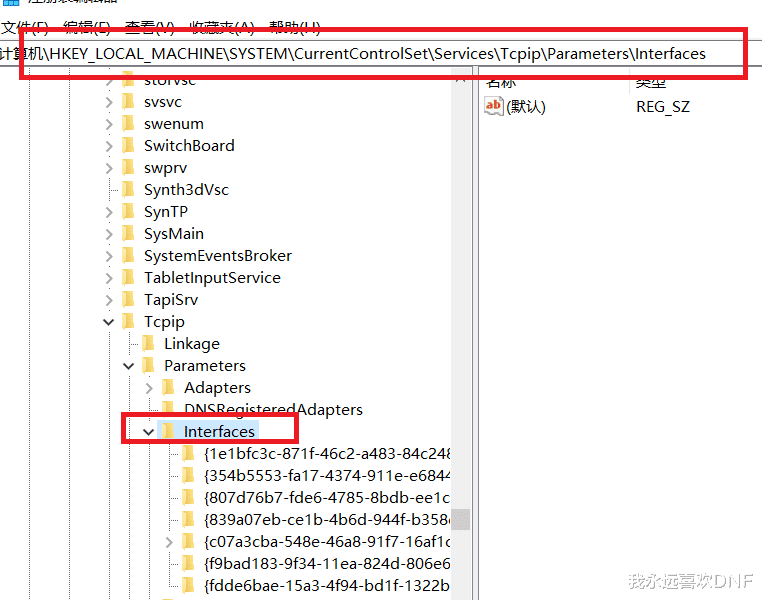Select the {354b5553-fa17-4374 interface key
This screenshot has width=762, height=600.
coord(327,476)
